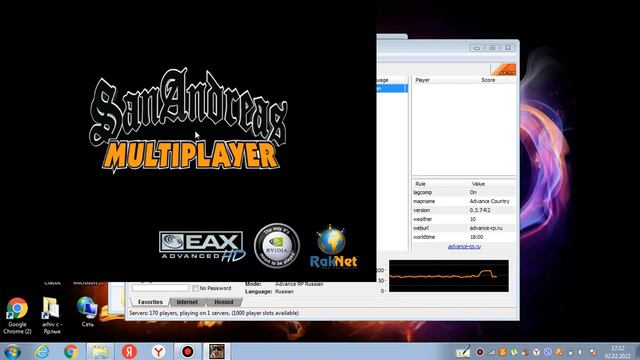The width and height of the screenshot is (640, 360).
Task: Click the signal strength tray icon
Action: point(492,352)
